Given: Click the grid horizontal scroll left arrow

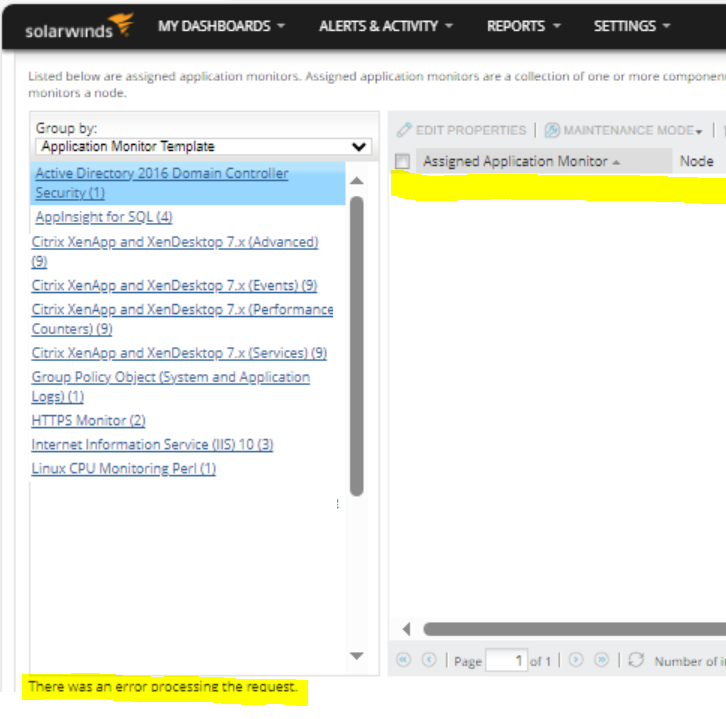Looking at the screenshot, I should tap(407, 629).
